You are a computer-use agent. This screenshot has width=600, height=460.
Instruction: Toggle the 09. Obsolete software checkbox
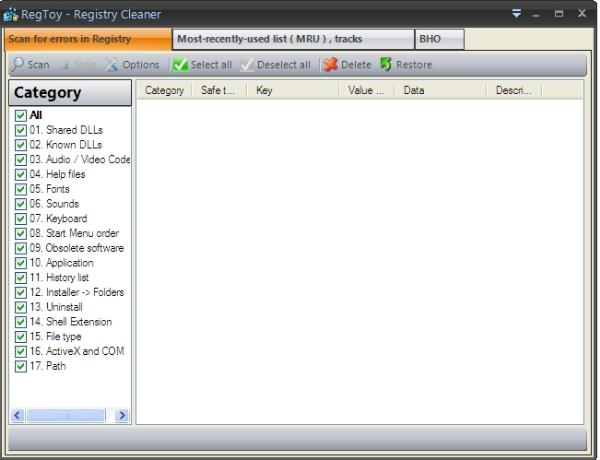point(21,248)
